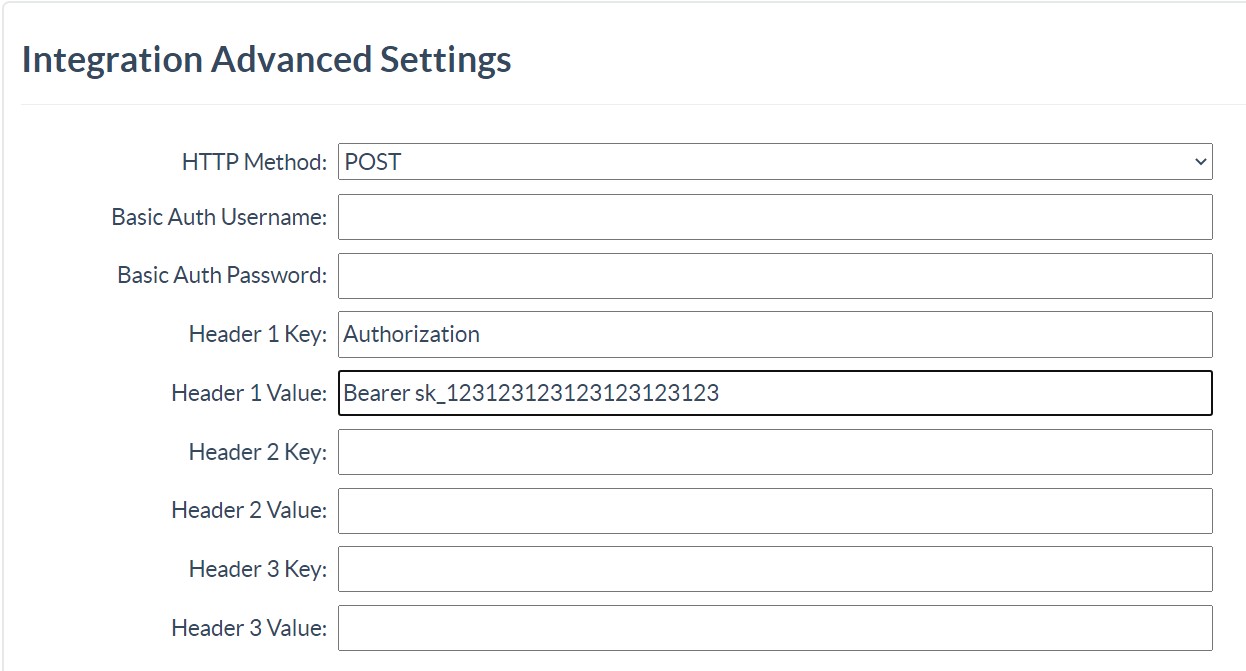This screenshot has height=671, width=1246.
Task: Click the Header 3 Key input field
Action: (x=775, y=568)
